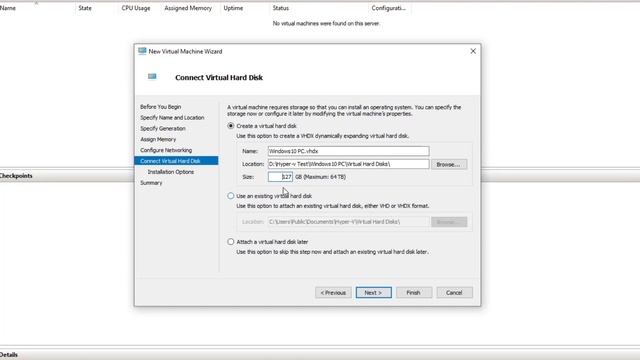Sort virtual machines by State column
The height and width of the screenshot is (360, 640).
[x=85, y=8]
